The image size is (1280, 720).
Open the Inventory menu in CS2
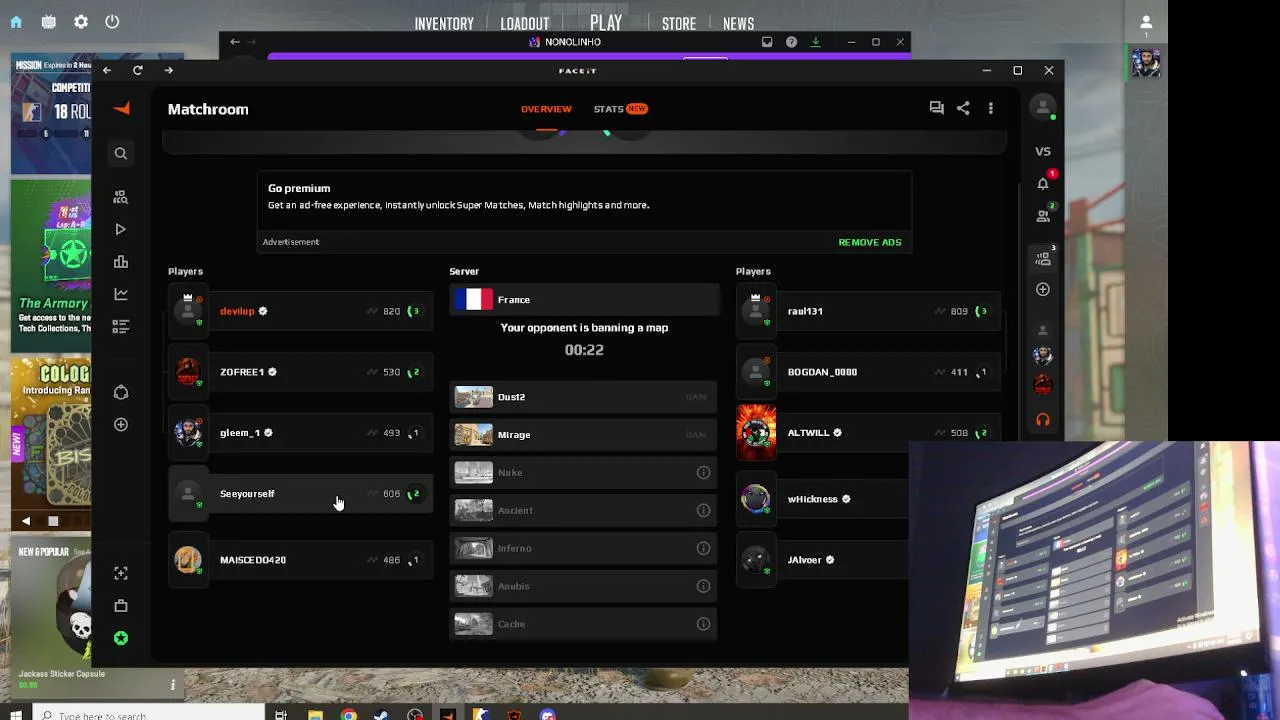[x=444, y=24]
